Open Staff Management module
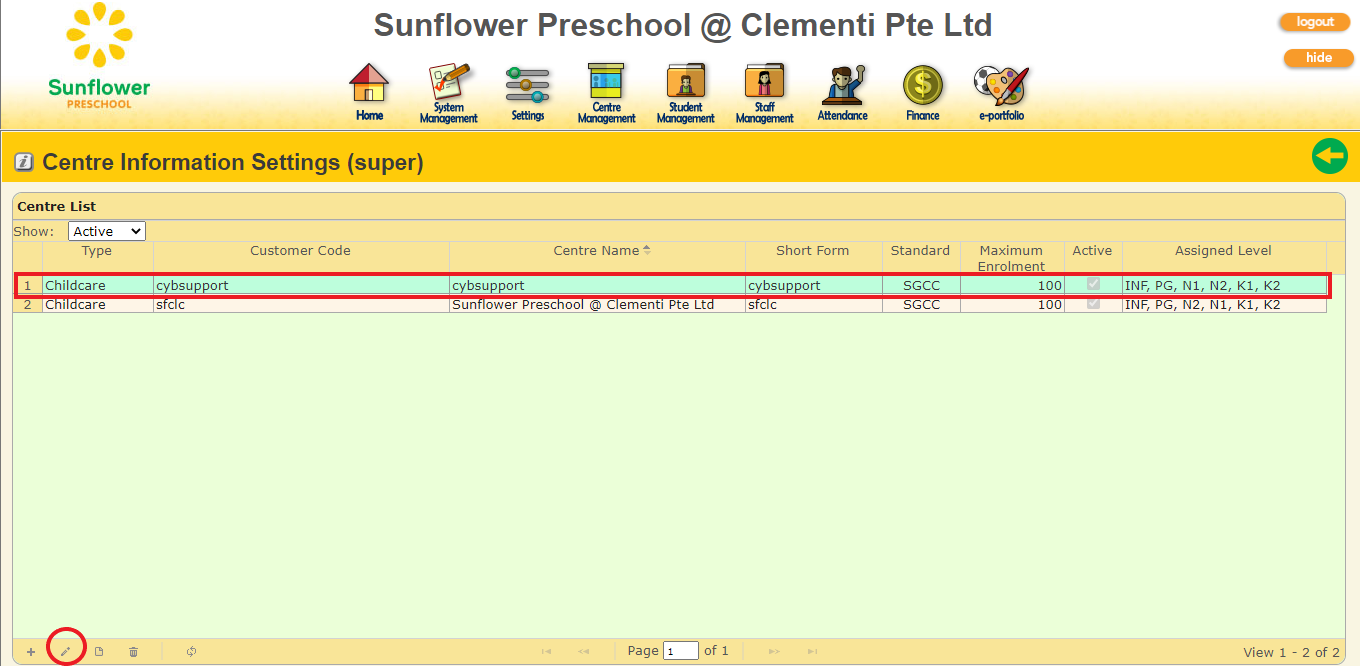 (764, 93)
